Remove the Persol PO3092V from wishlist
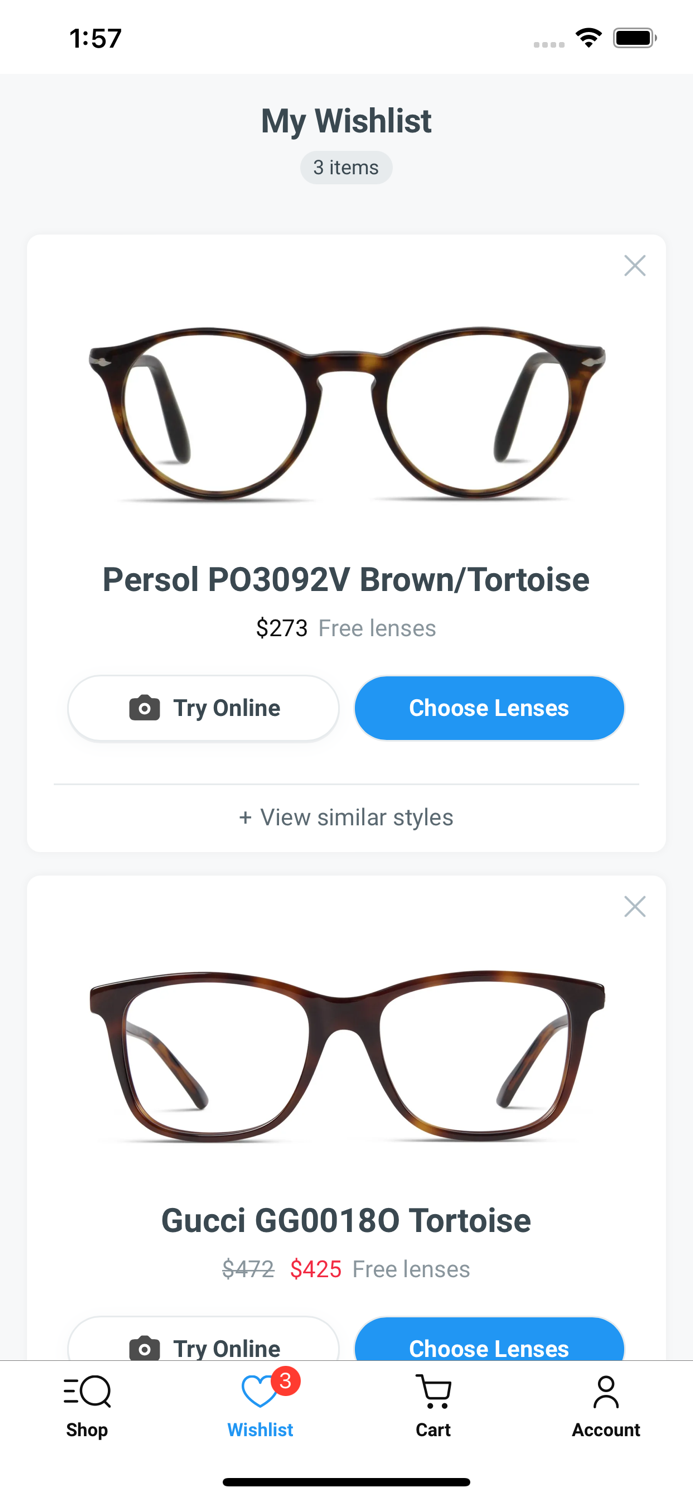 [x=635, y=265]
